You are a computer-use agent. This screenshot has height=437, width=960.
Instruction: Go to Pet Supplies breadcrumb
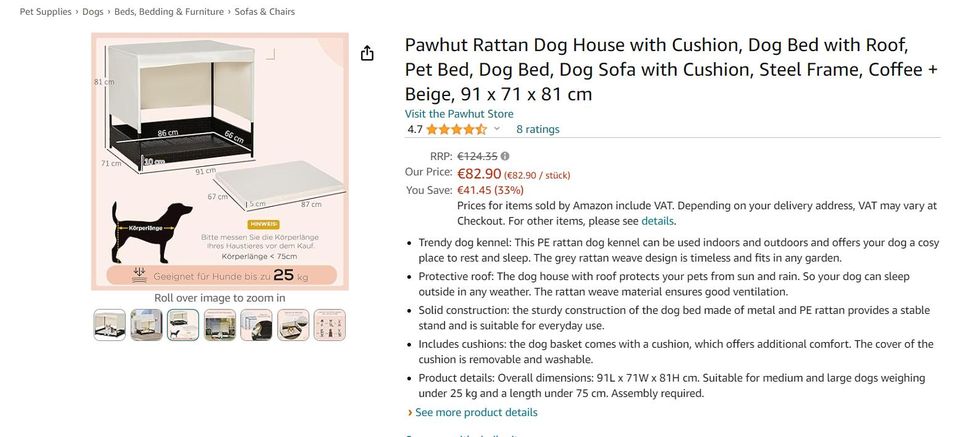[x=47, y=12]
